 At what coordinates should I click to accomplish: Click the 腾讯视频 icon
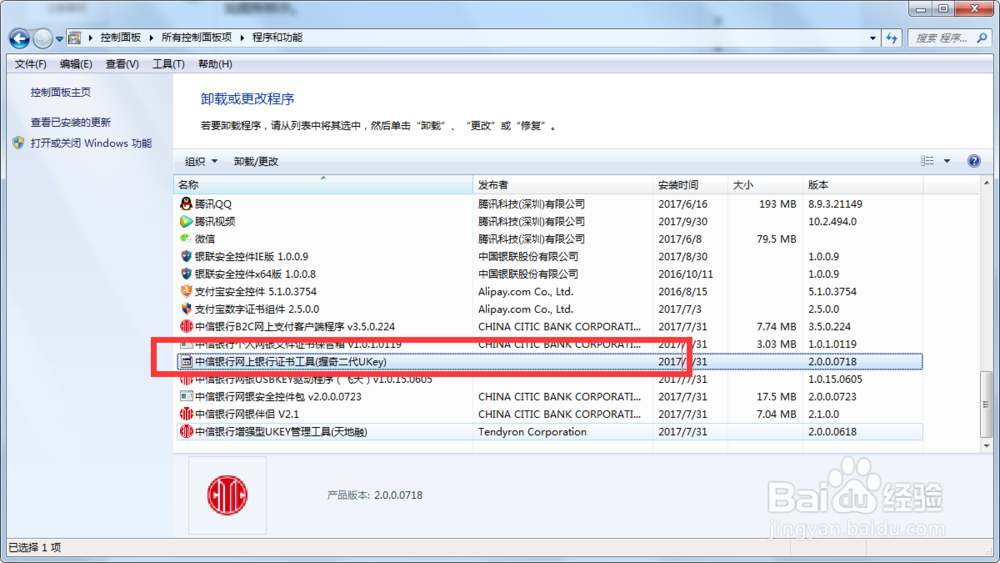point(186,221)
